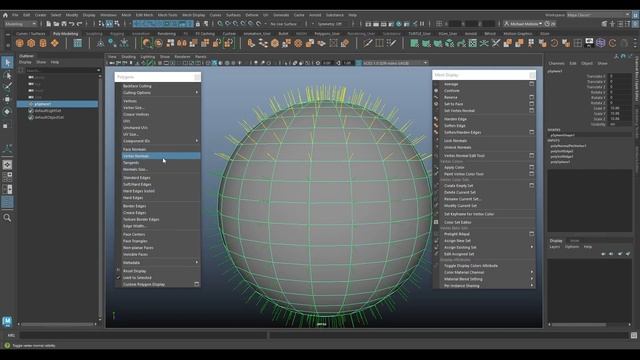Click Lock Normals in Mesh Display menu
Image resolution: width=640 pixels, height=360 pixels.
(x=455, y=140)
